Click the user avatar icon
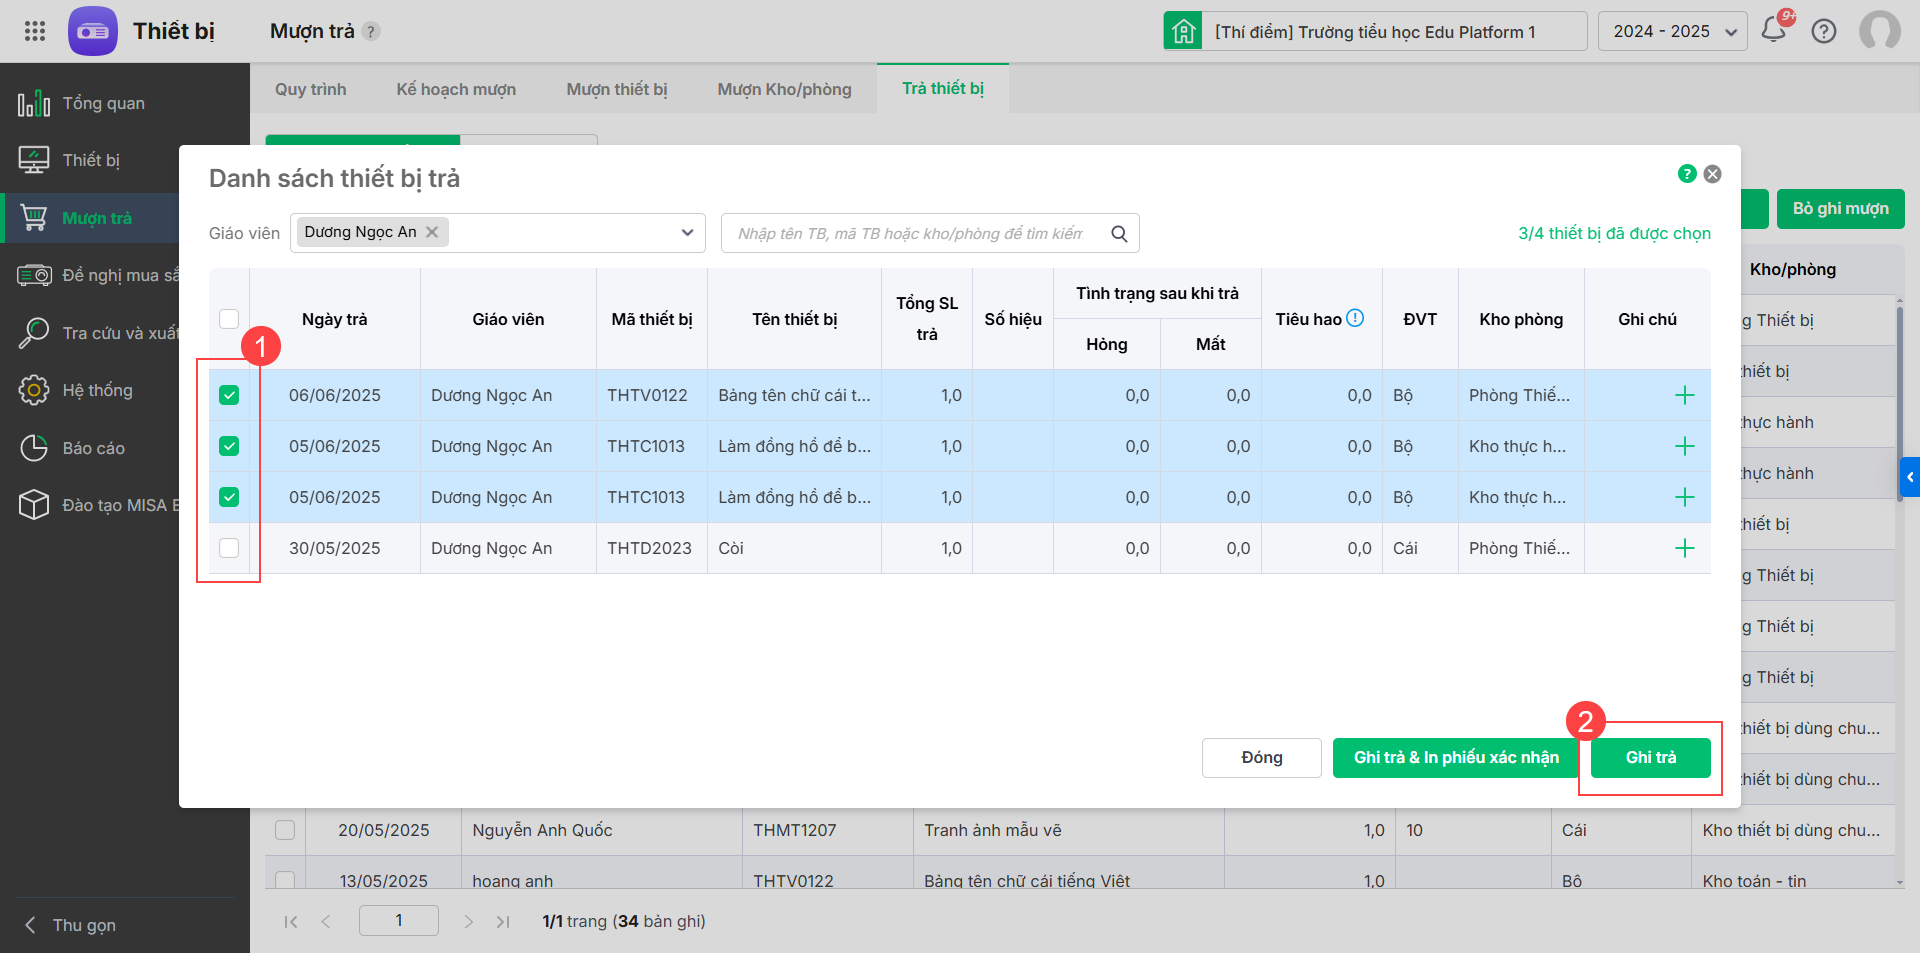Screen dimensions: 1920x953 (1879, 31)
